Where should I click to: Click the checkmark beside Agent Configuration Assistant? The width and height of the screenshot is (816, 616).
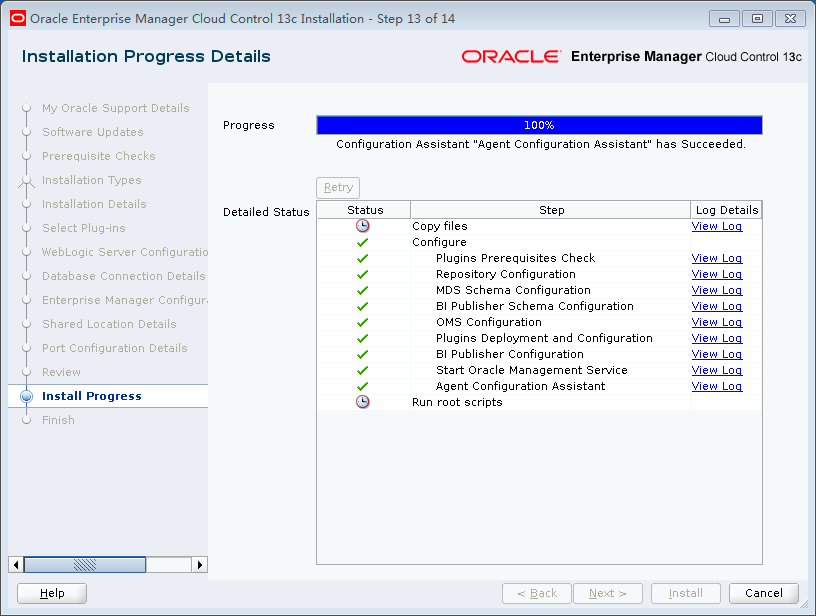click(363, 386)
